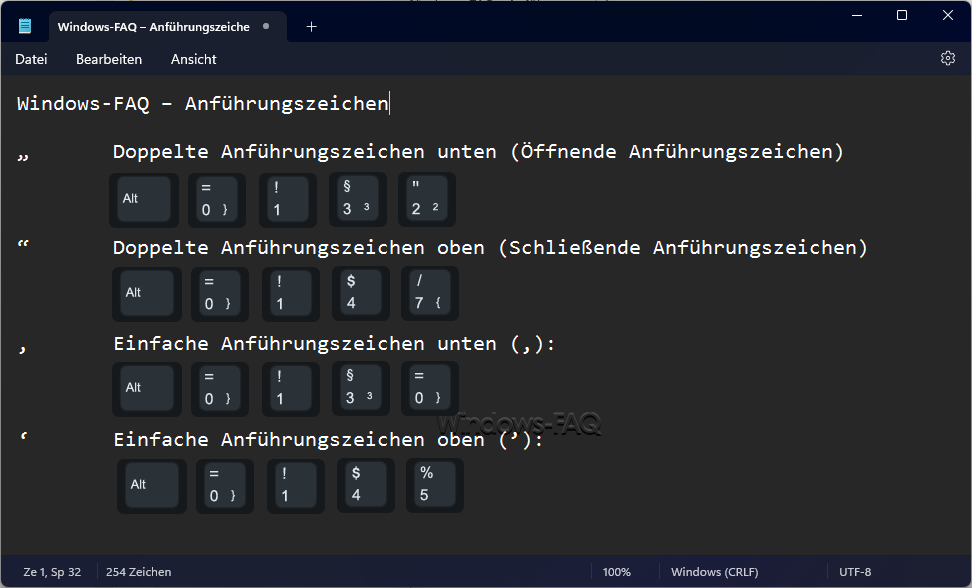Open the Bearbeiten menu
Image resolution: width=972 pixels, height=588 pixels.
click(109, 59)
